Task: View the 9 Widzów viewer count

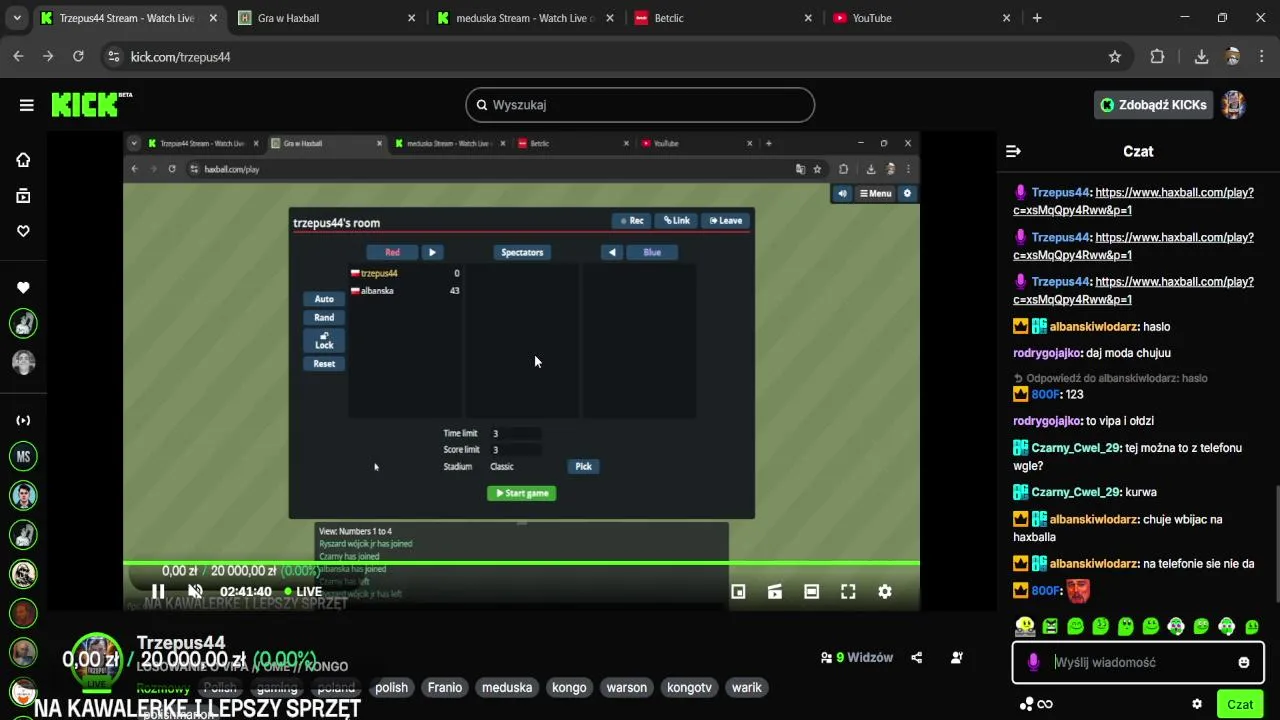Action: click(x=857, y=658)
